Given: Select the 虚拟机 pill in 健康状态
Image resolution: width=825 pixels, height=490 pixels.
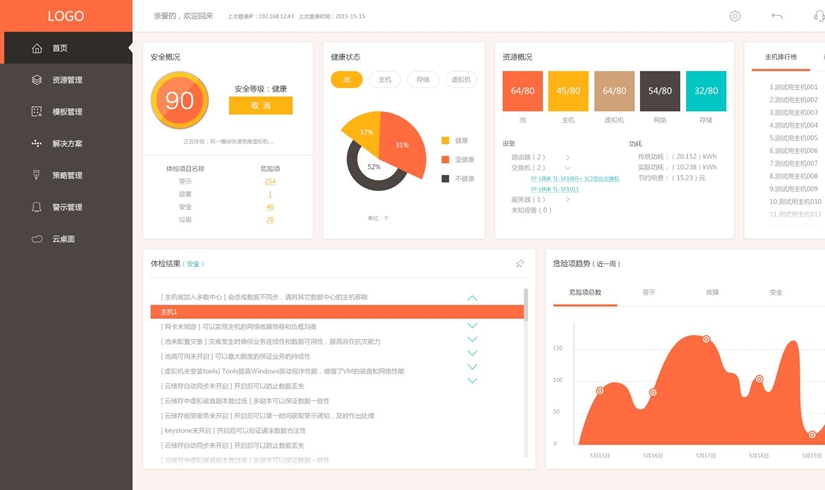Looking at the screenshot, I should tap(461, 79).
